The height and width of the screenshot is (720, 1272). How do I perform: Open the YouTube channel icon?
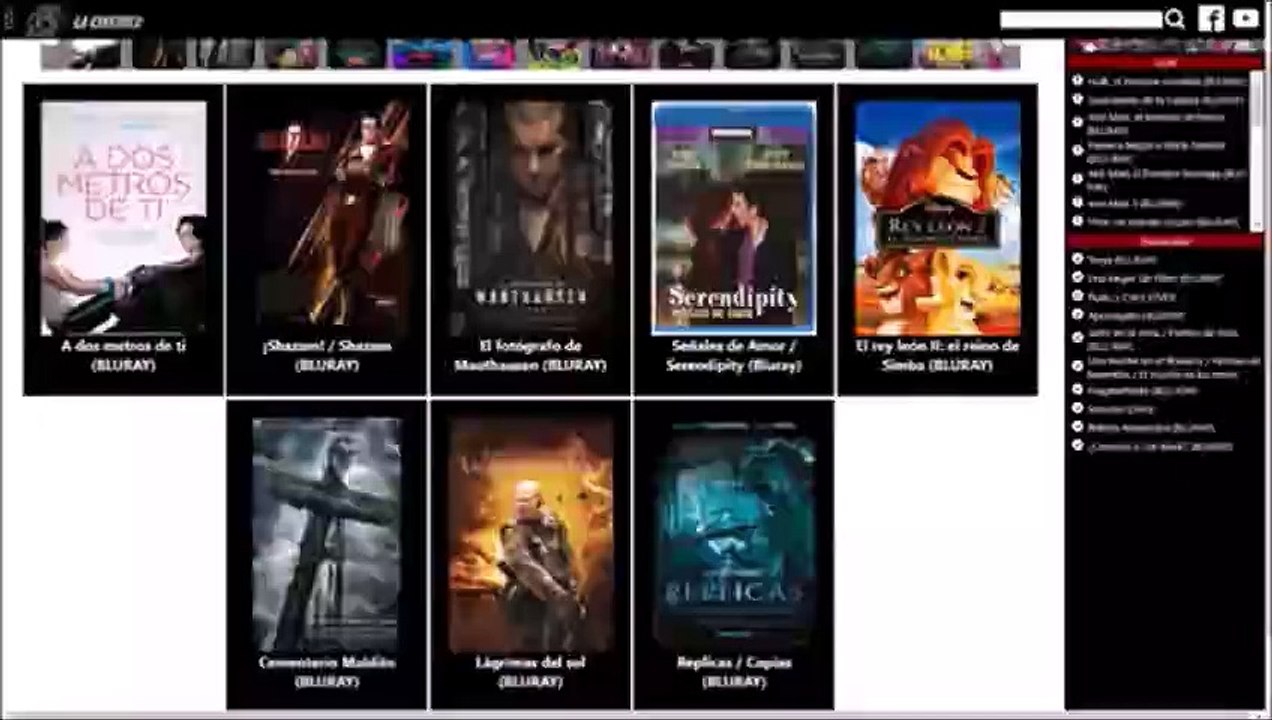(1246, 18)
